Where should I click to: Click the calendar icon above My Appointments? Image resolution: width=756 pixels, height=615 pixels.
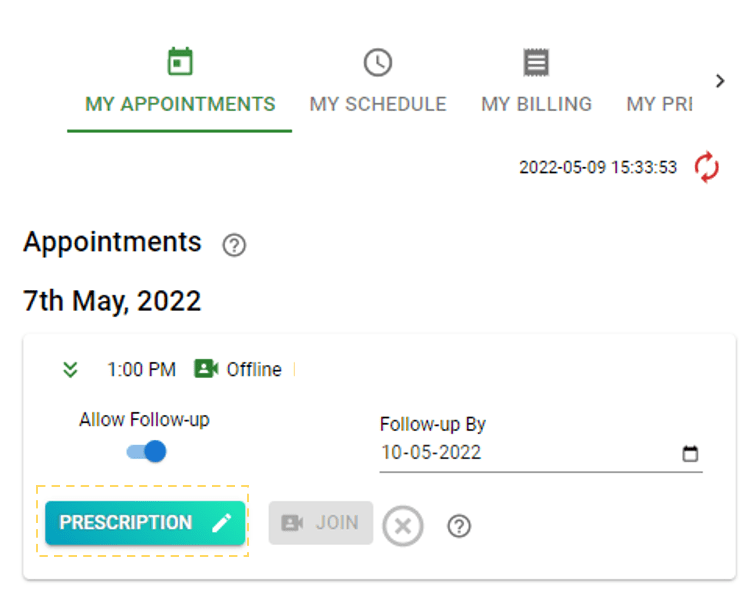pyautogui.click(x=180, y=62)
